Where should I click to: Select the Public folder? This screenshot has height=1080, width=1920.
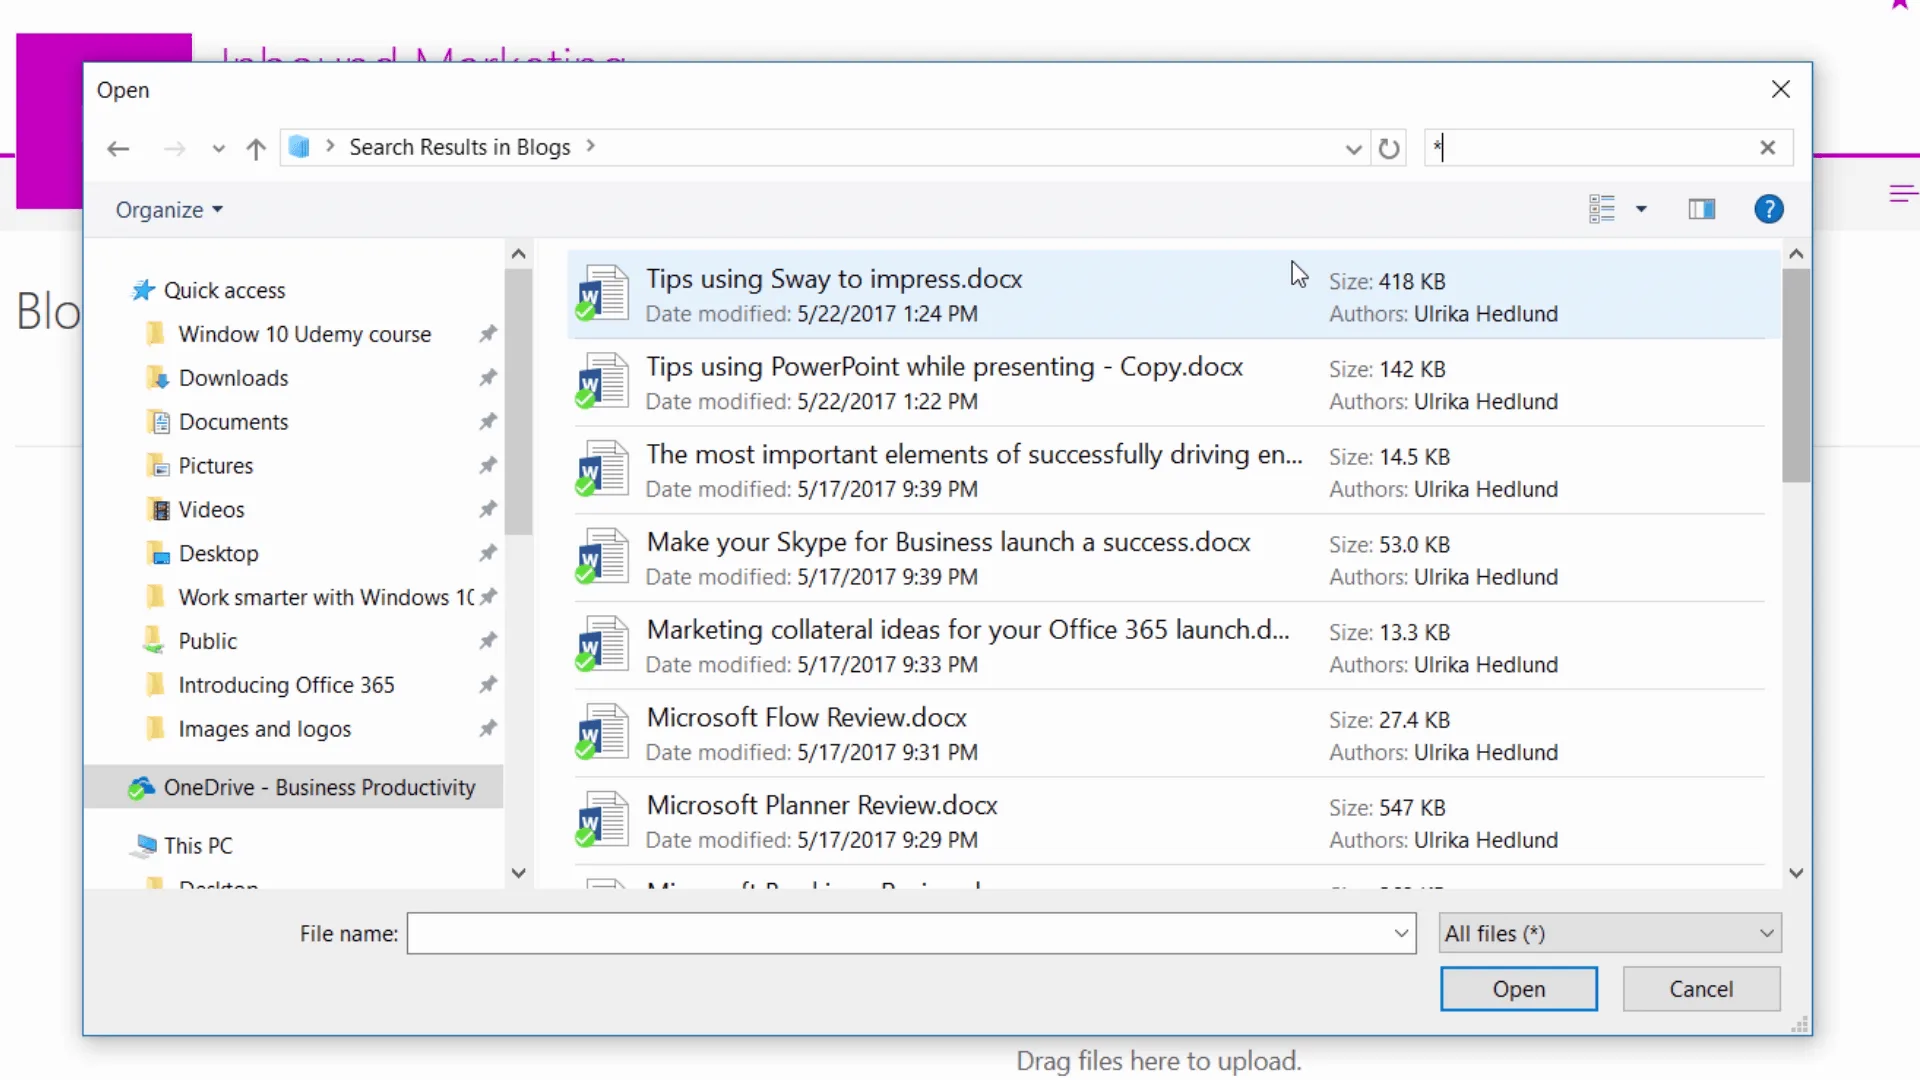(207, 641)
